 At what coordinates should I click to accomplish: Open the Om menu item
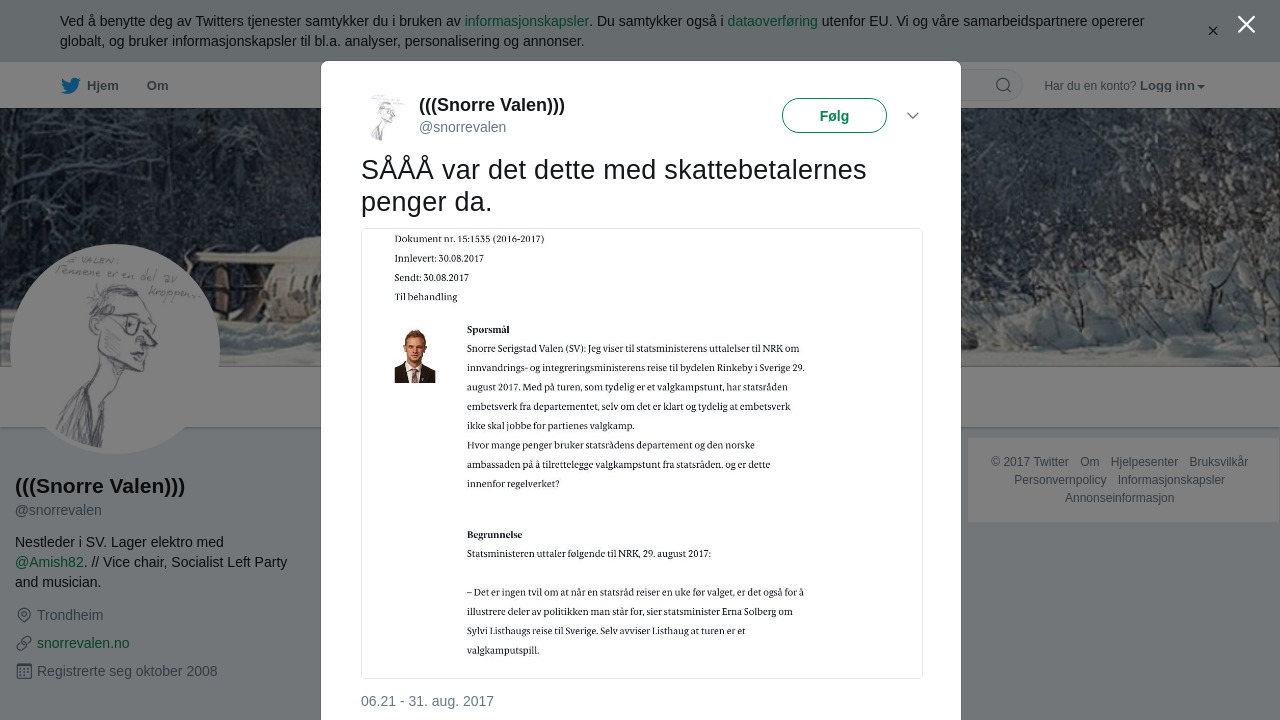pyautogui.click(x=157, y=86)
